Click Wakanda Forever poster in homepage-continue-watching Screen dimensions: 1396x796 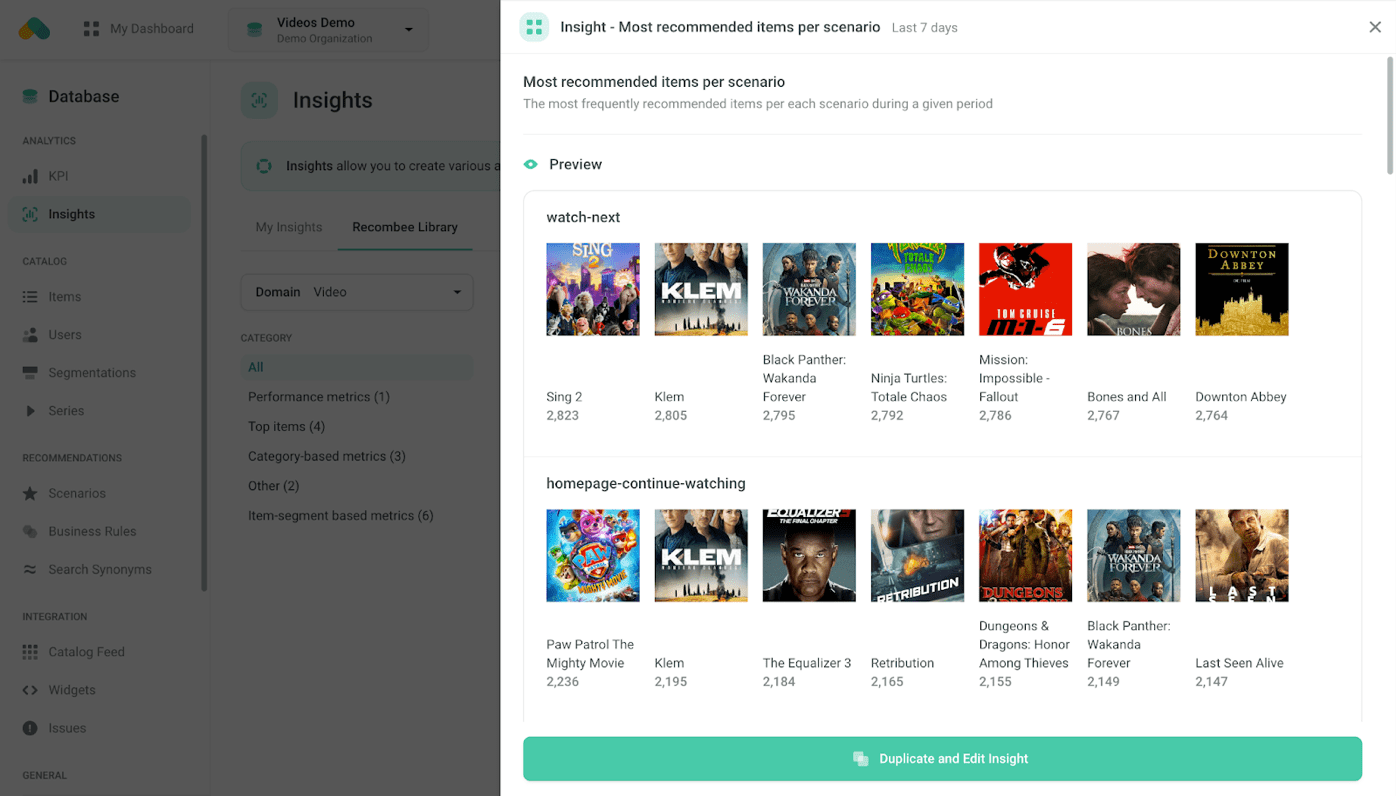[1133, 556]
